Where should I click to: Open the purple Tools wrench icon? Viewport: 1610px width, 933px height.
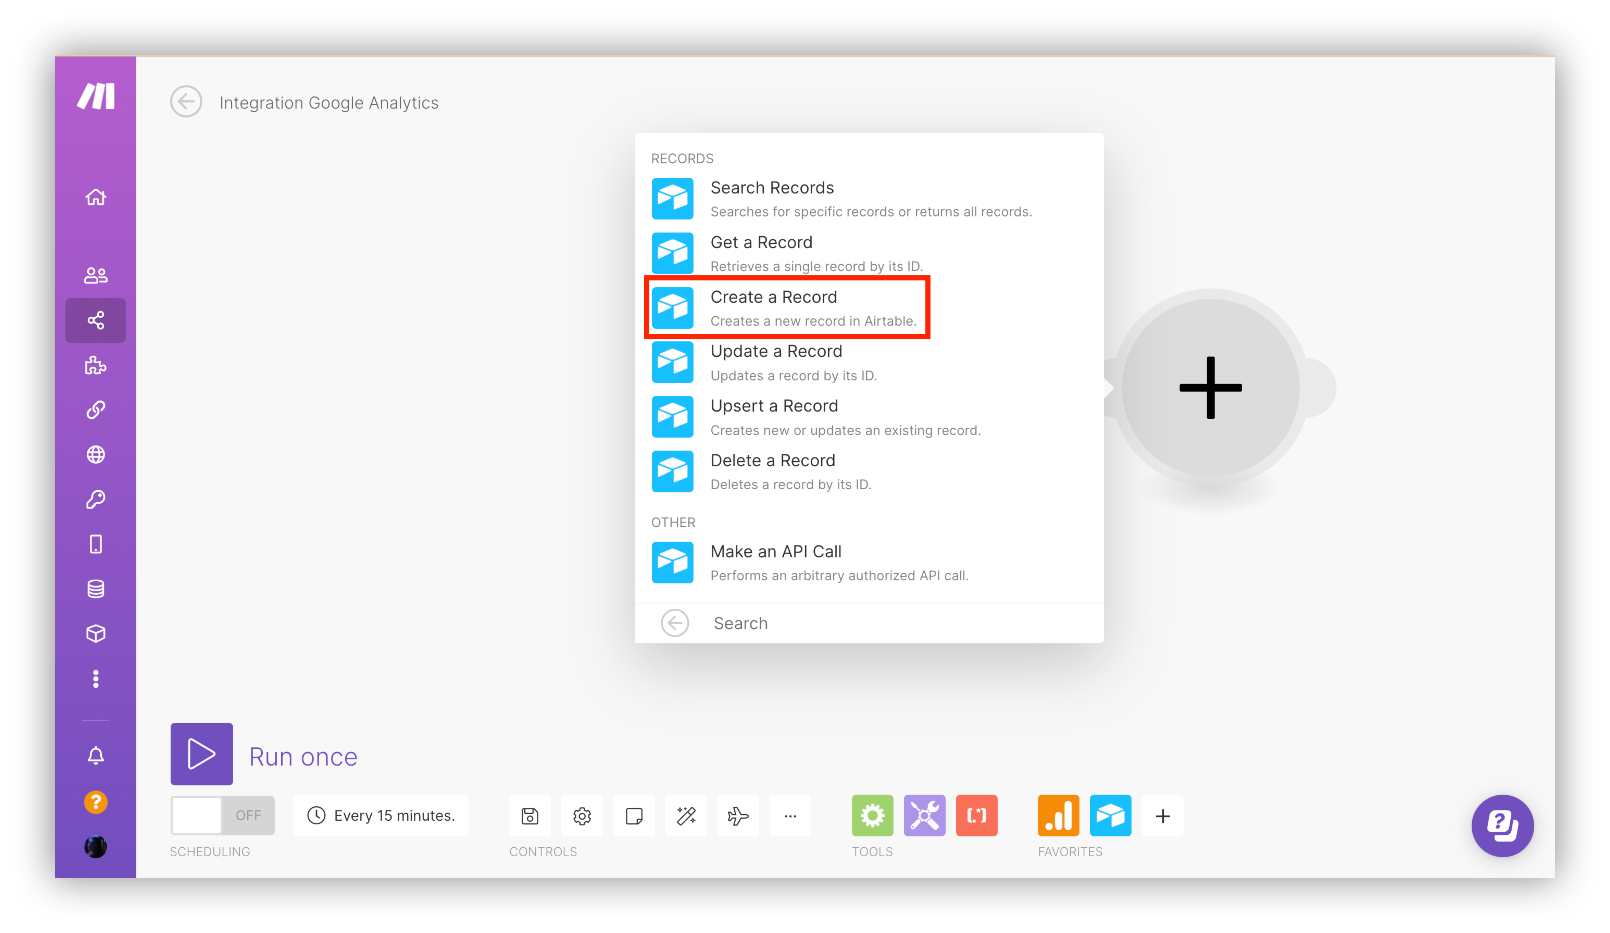pos(925,816)
